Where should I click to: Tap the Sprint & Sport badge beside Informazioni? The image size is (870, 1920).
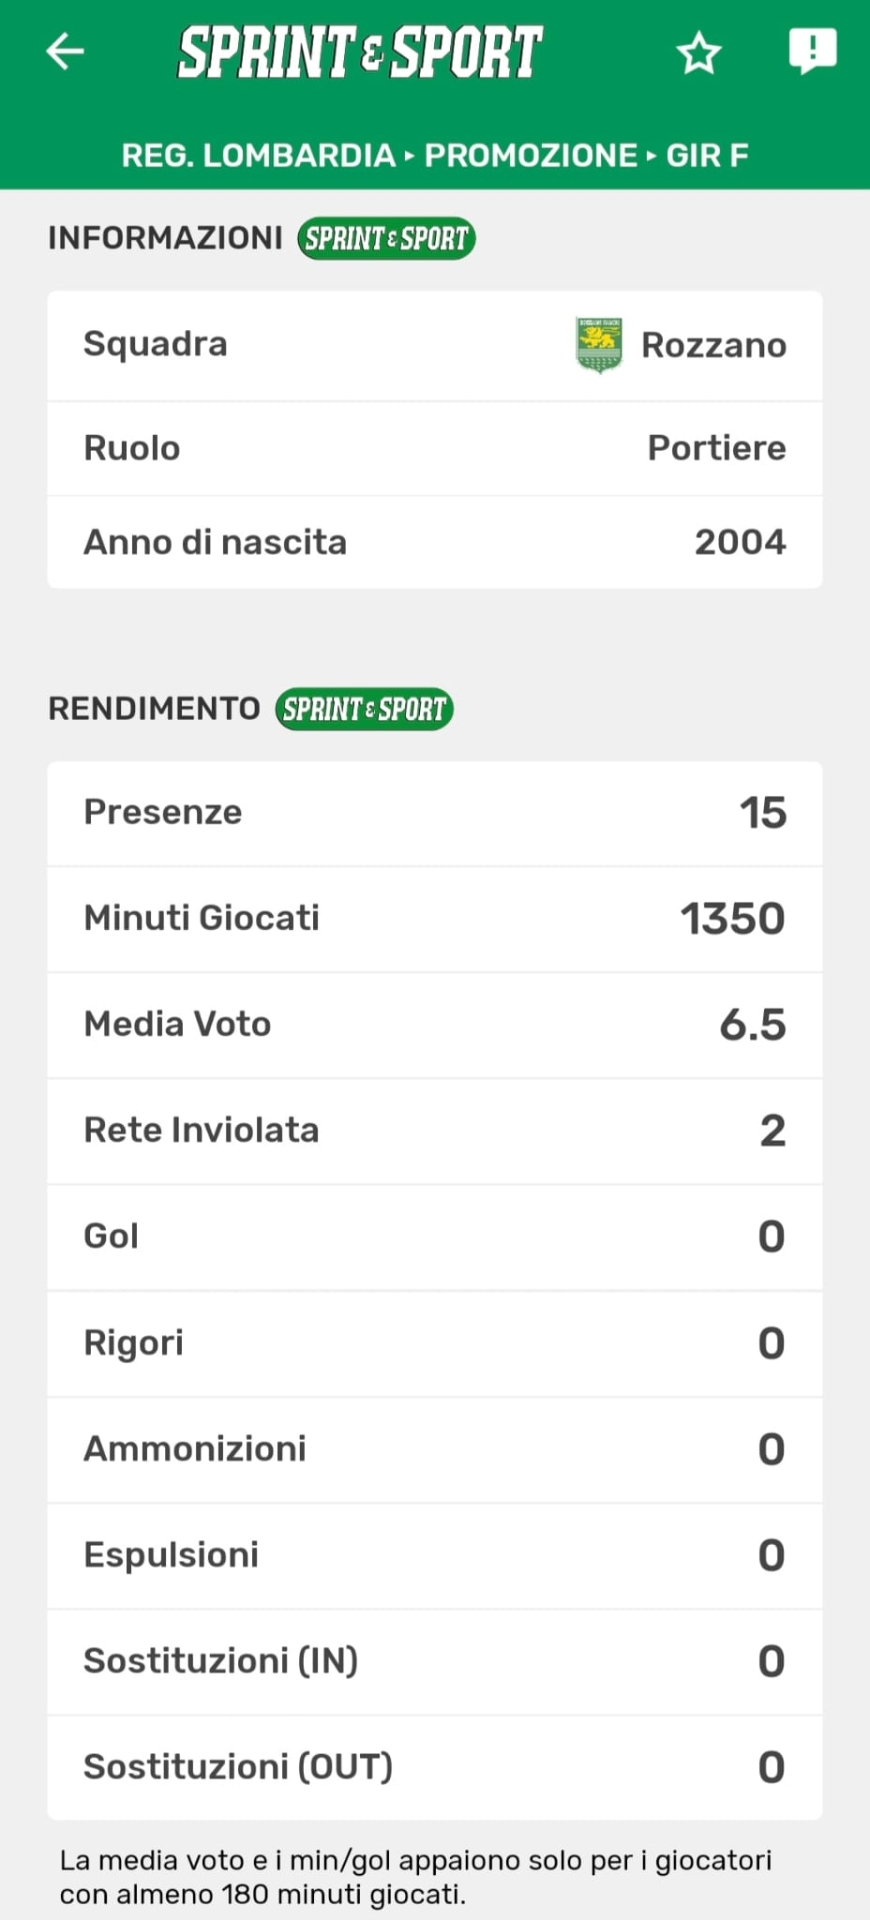pos(386,238)
